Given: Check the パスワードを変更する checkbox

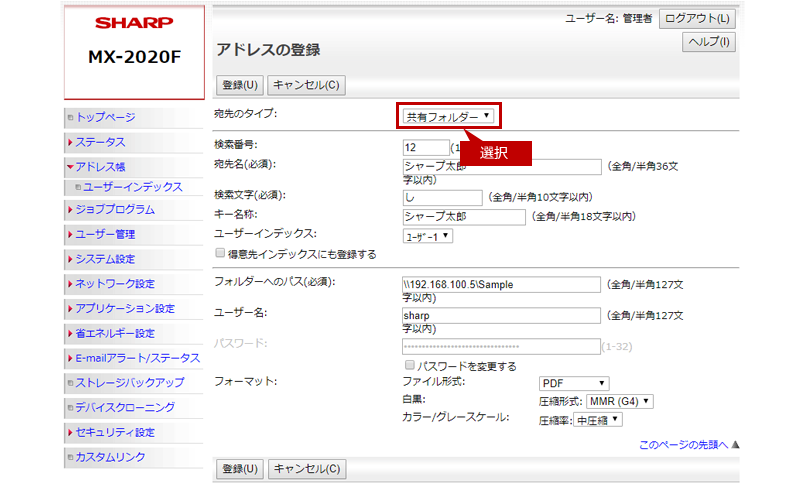Looking at the screenshot, I should pos(408,366).
